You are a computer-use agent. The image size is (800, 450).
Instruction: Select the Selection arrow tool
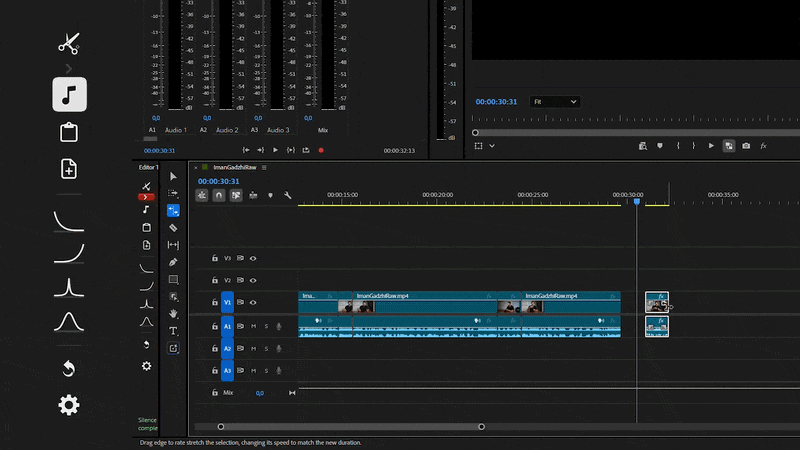(173, 177)
